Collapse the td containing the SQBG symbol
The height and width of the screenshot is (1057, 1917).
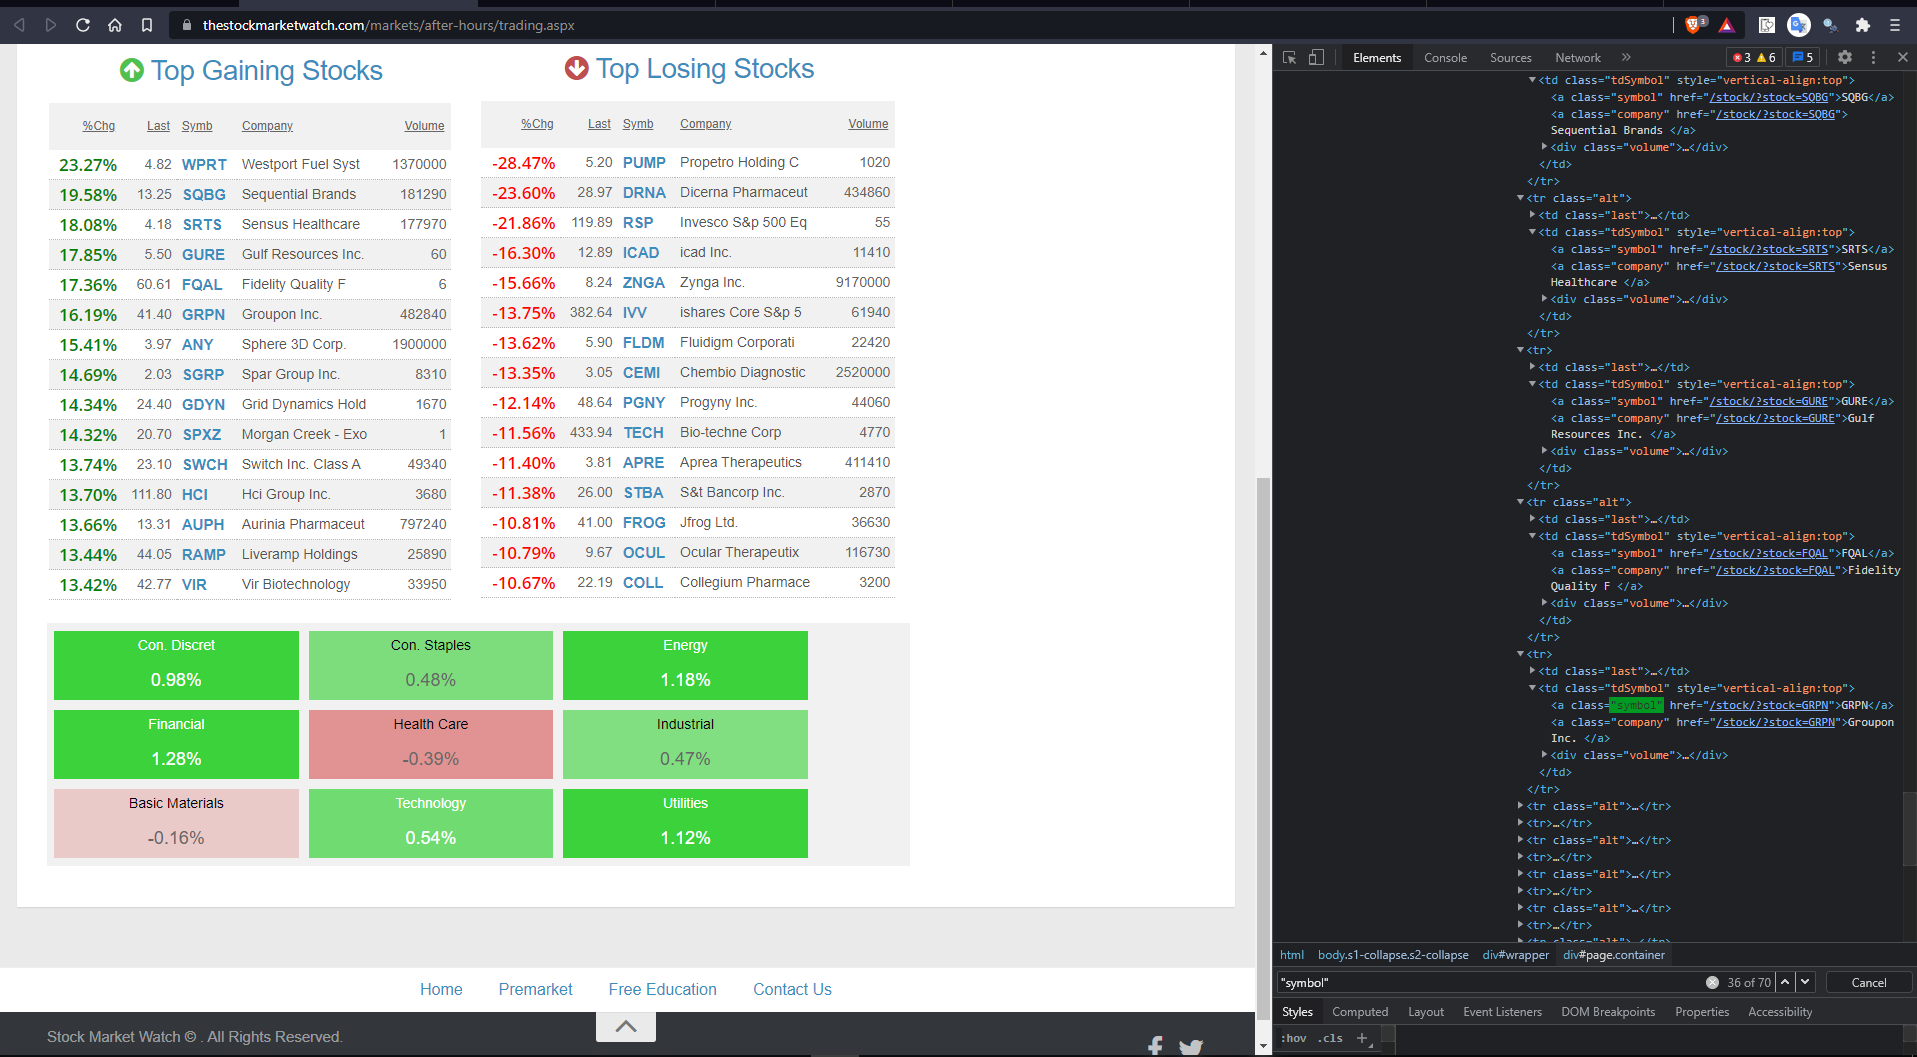(1532, 80)
